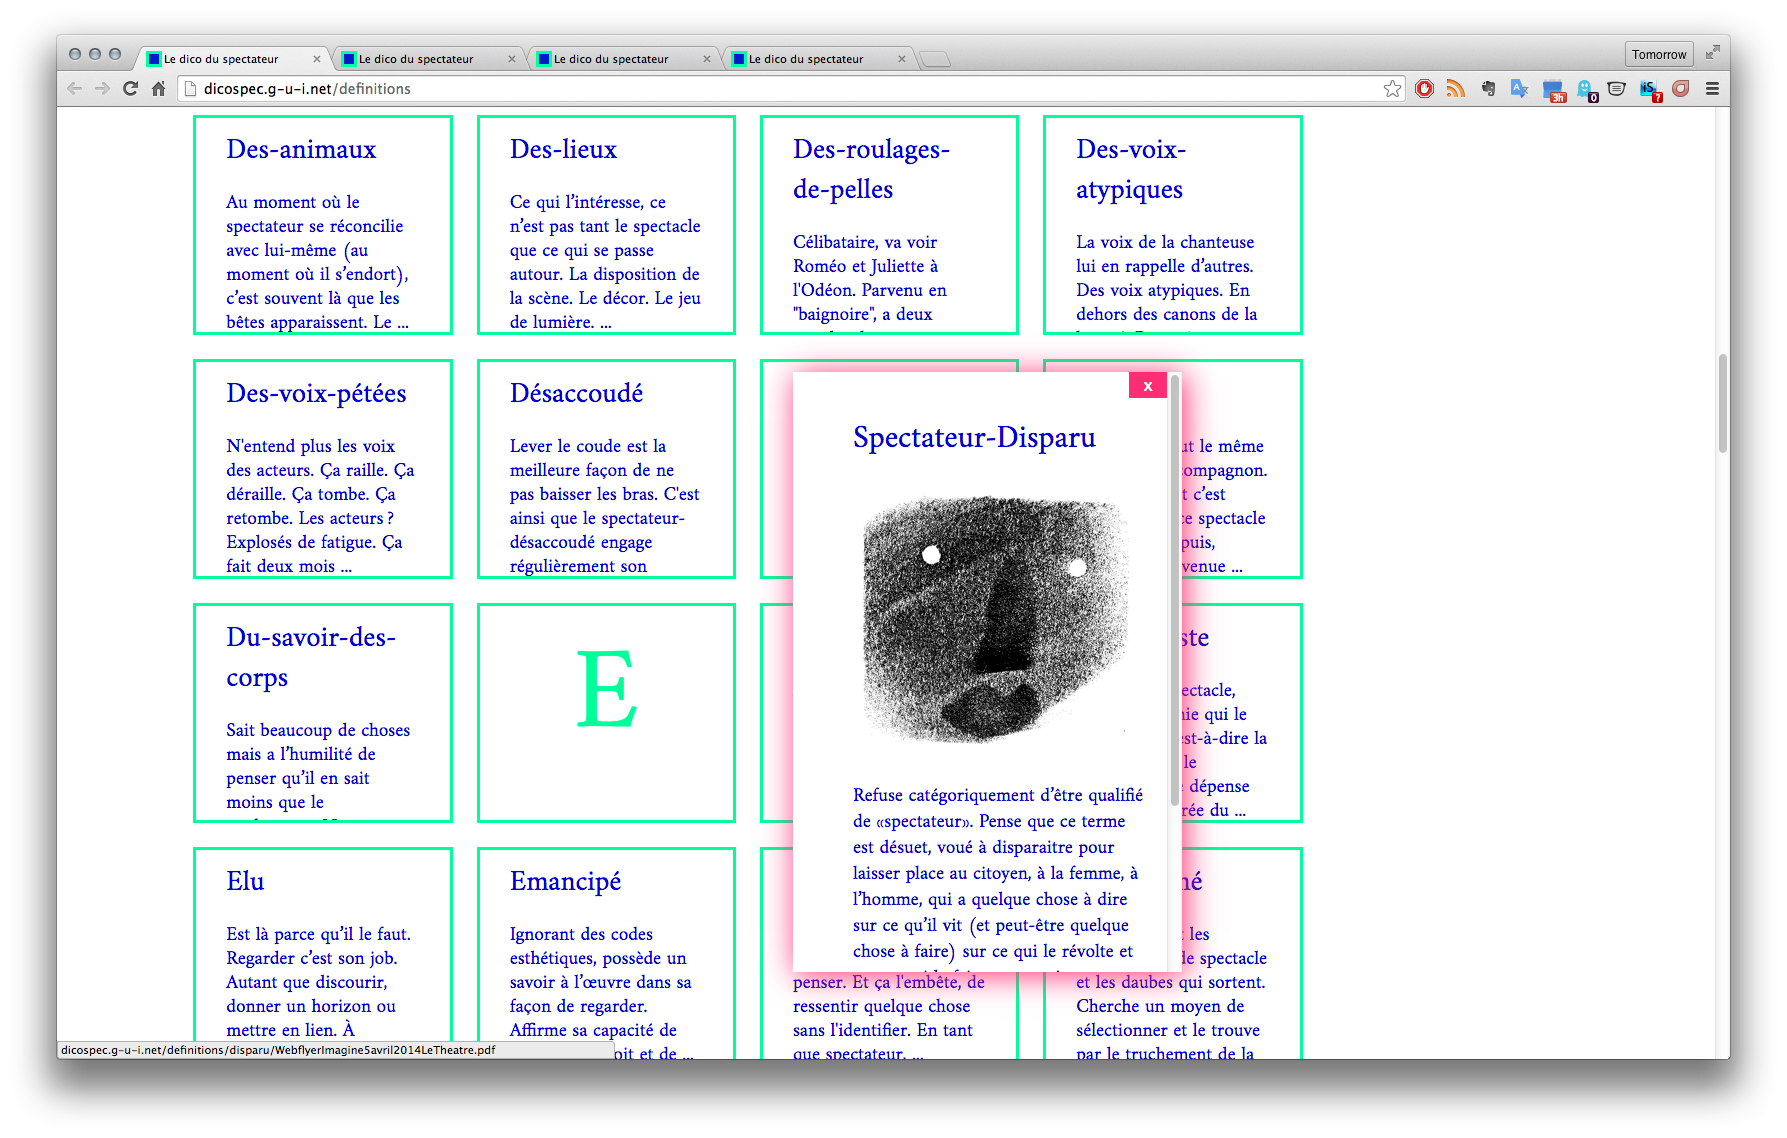
Task: Click the main page vertical scrollbar
Action: click(1722, 403)
